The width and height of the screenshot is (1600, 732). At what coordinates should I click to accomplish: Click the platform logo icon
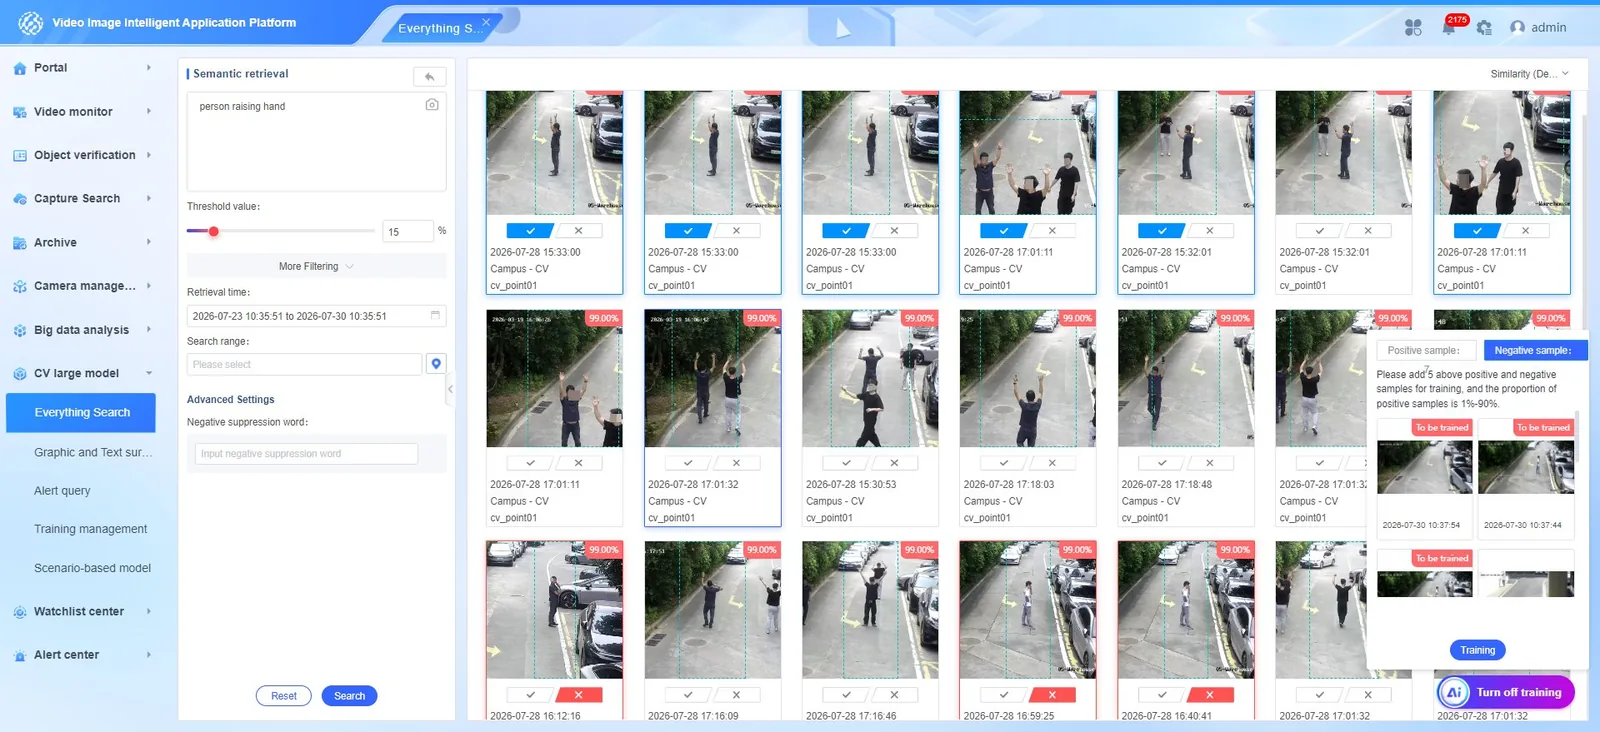[31, 22]
